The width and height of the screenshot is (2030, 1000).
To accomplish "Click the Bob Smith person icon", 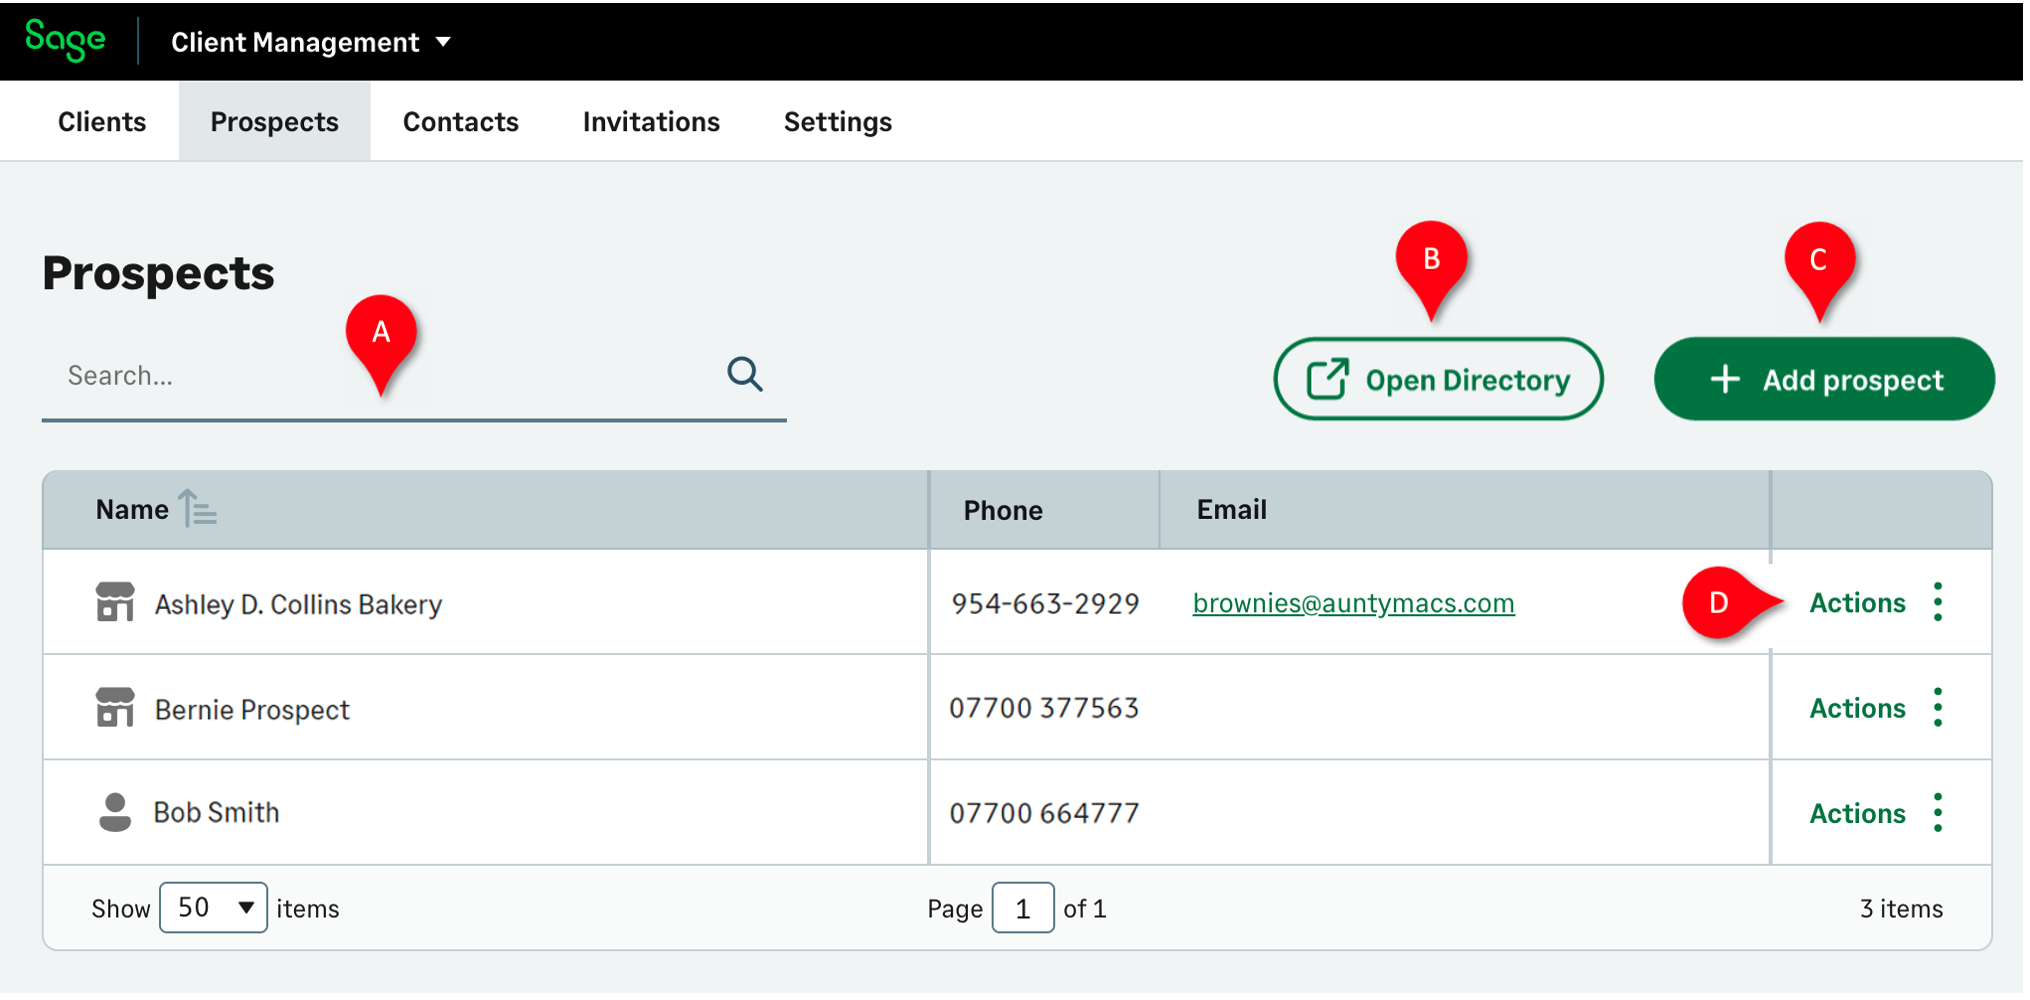I will point(115,812).
